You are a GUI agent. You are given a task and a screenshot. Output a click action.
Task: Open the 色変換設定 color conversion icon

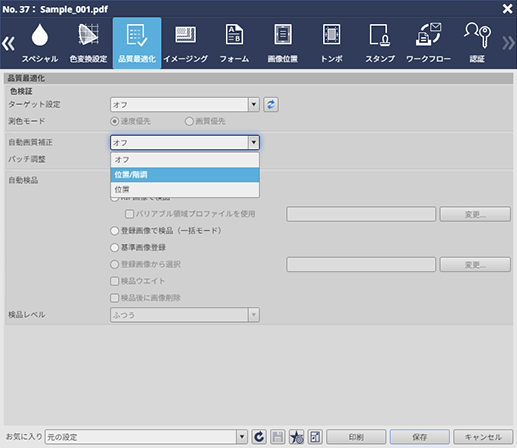click(88, 43)
